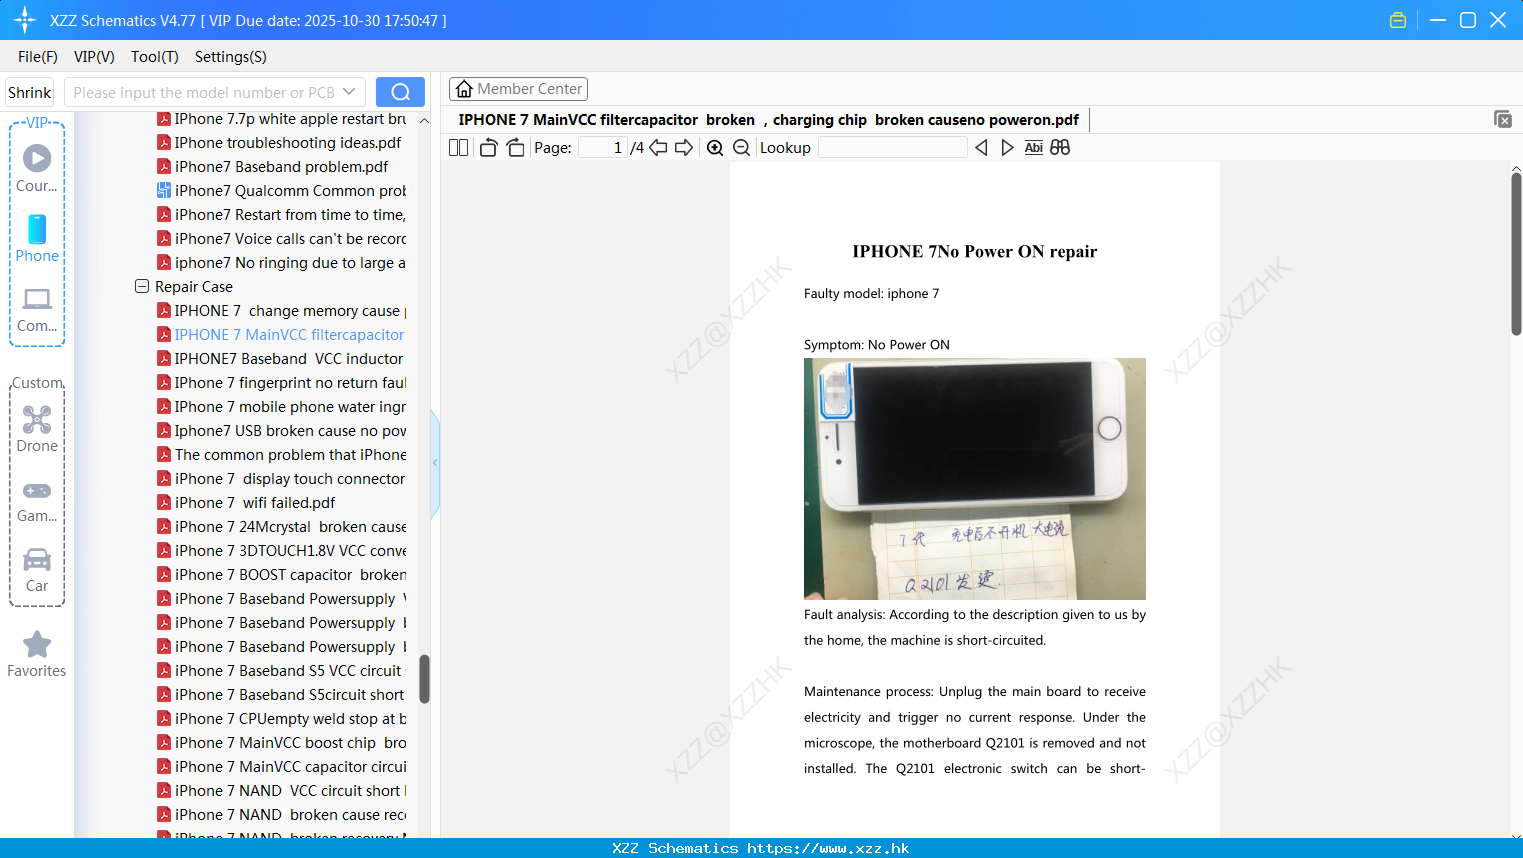Image resolution: width=1523 pixels, height=858 pixels.
Task: Open the Member Center
Action: (518, 89)
